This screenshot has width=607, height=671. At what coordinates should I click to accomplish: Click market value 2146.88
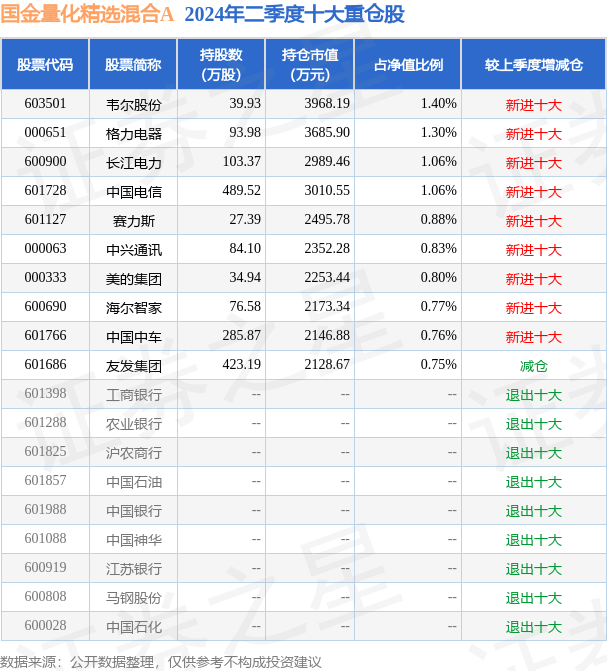tap(327, 336)
